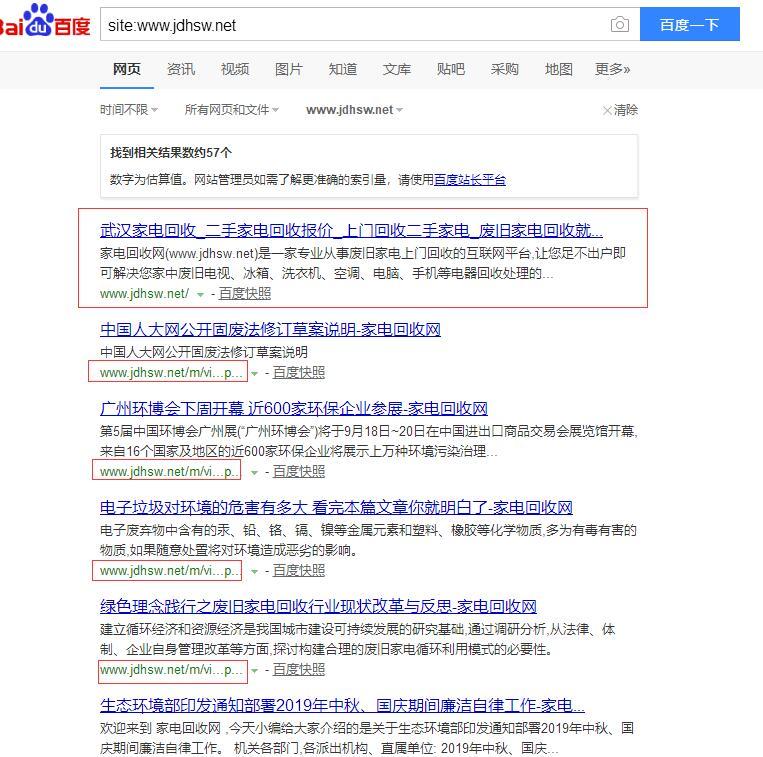Go to the 文库 tab
Image resolution: width=763 pixels, height=757 pixels.
(x=397, y=70)
